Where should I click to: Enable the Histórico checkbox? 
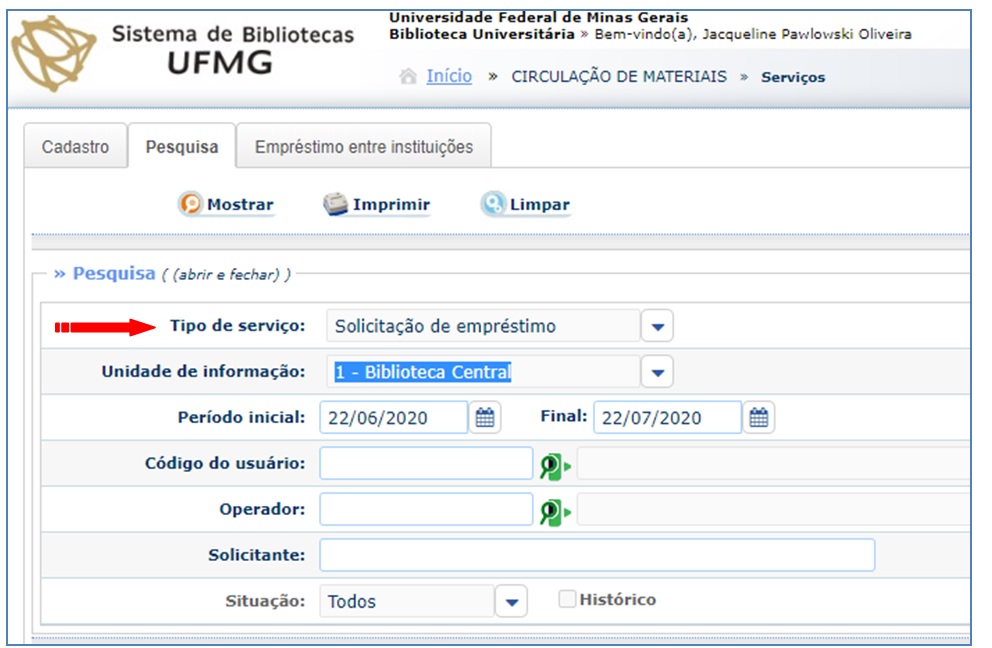click(567, 599)
